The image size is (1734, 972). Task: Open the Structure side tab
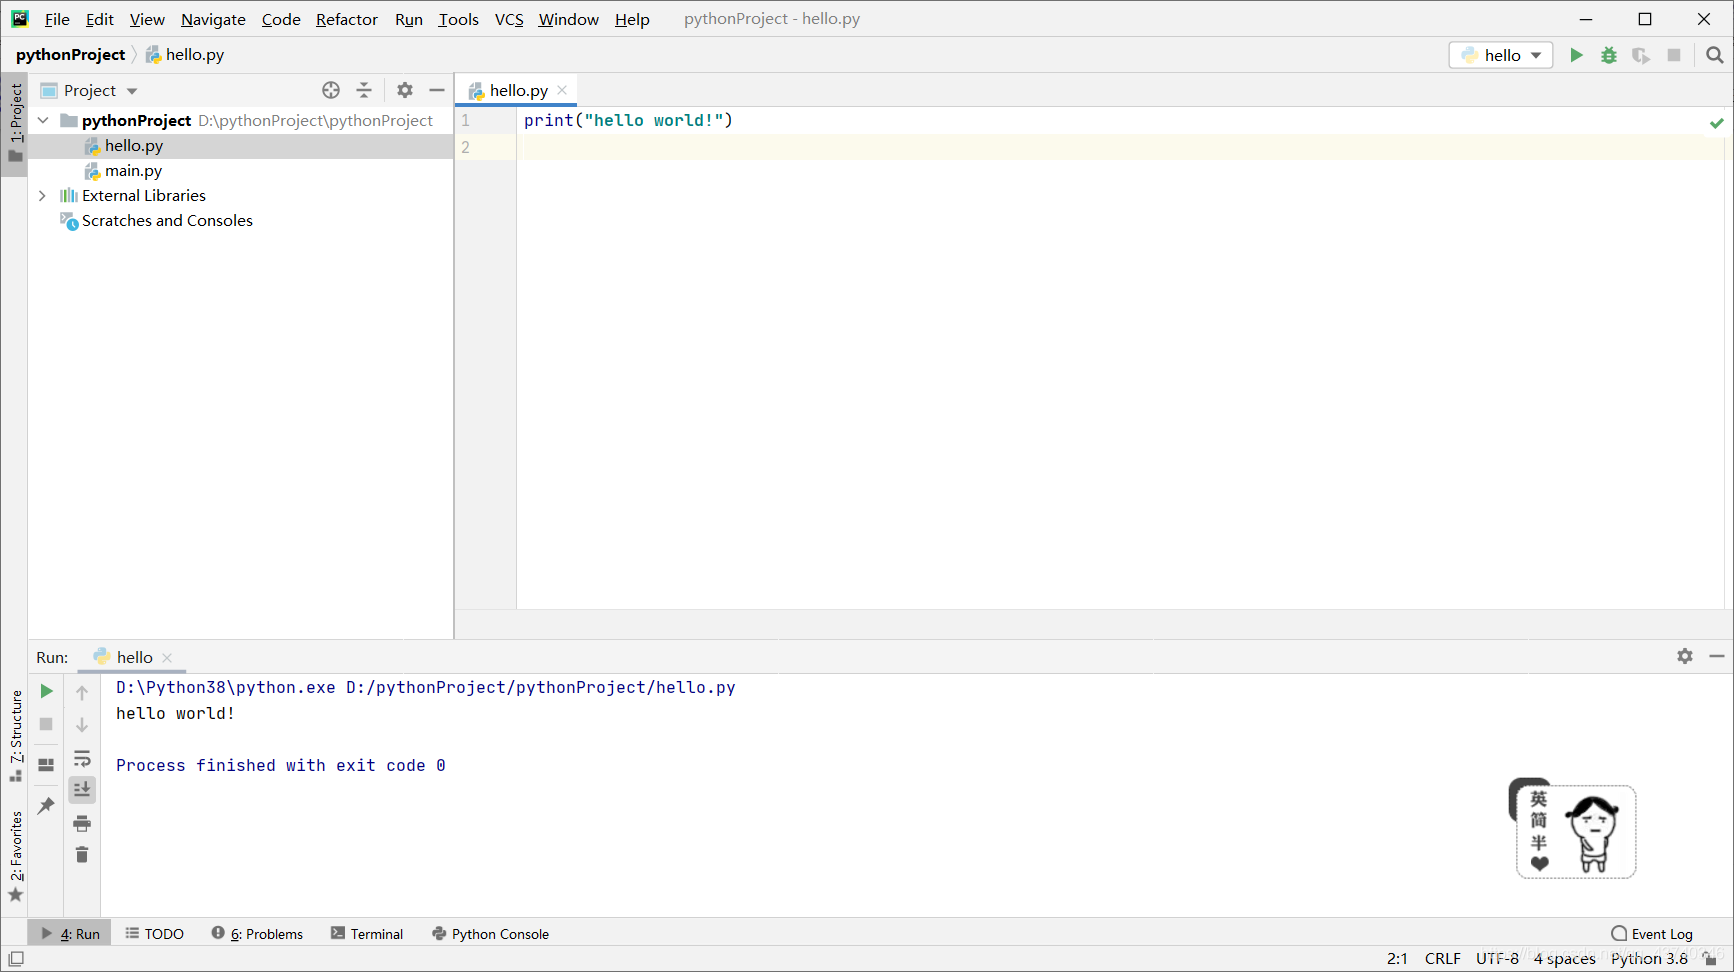pos(15,737)
